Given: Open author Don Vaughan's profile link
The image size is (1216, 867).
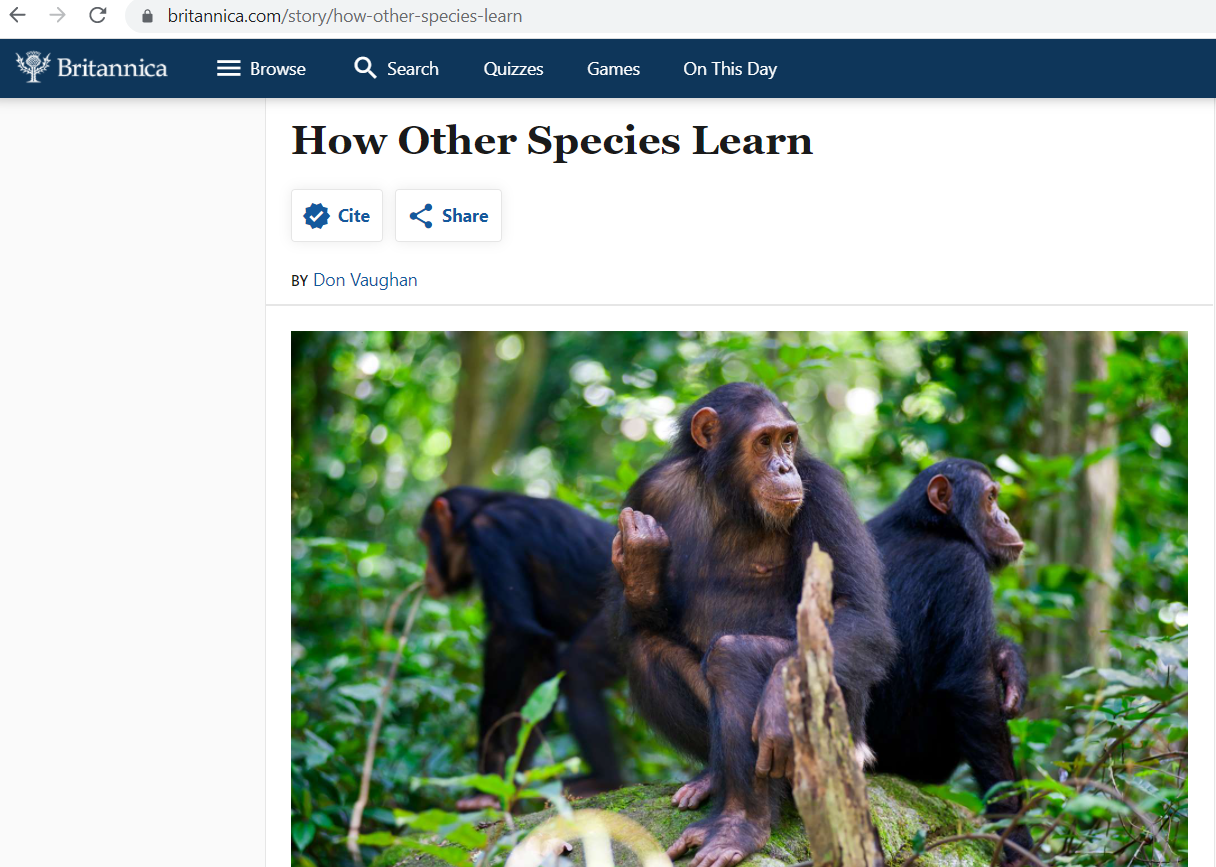Looking at the screenshot, I should pos(365,280).
